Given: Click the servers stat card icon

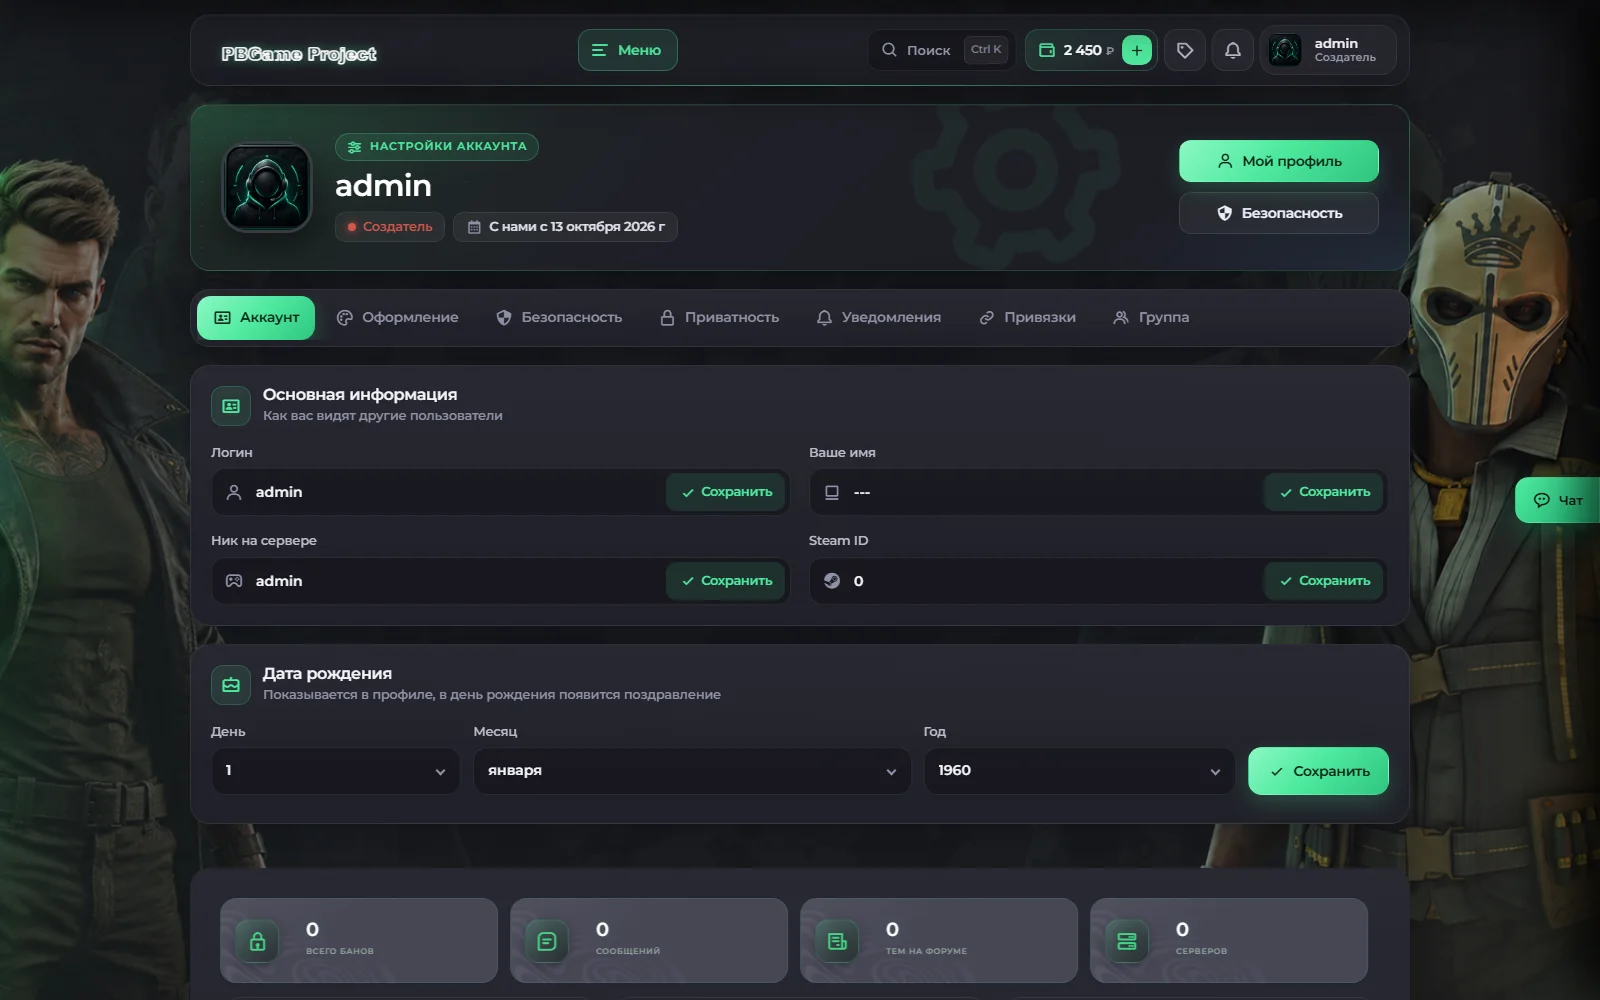Looking at the screenshot, I should click(1127, 941).
